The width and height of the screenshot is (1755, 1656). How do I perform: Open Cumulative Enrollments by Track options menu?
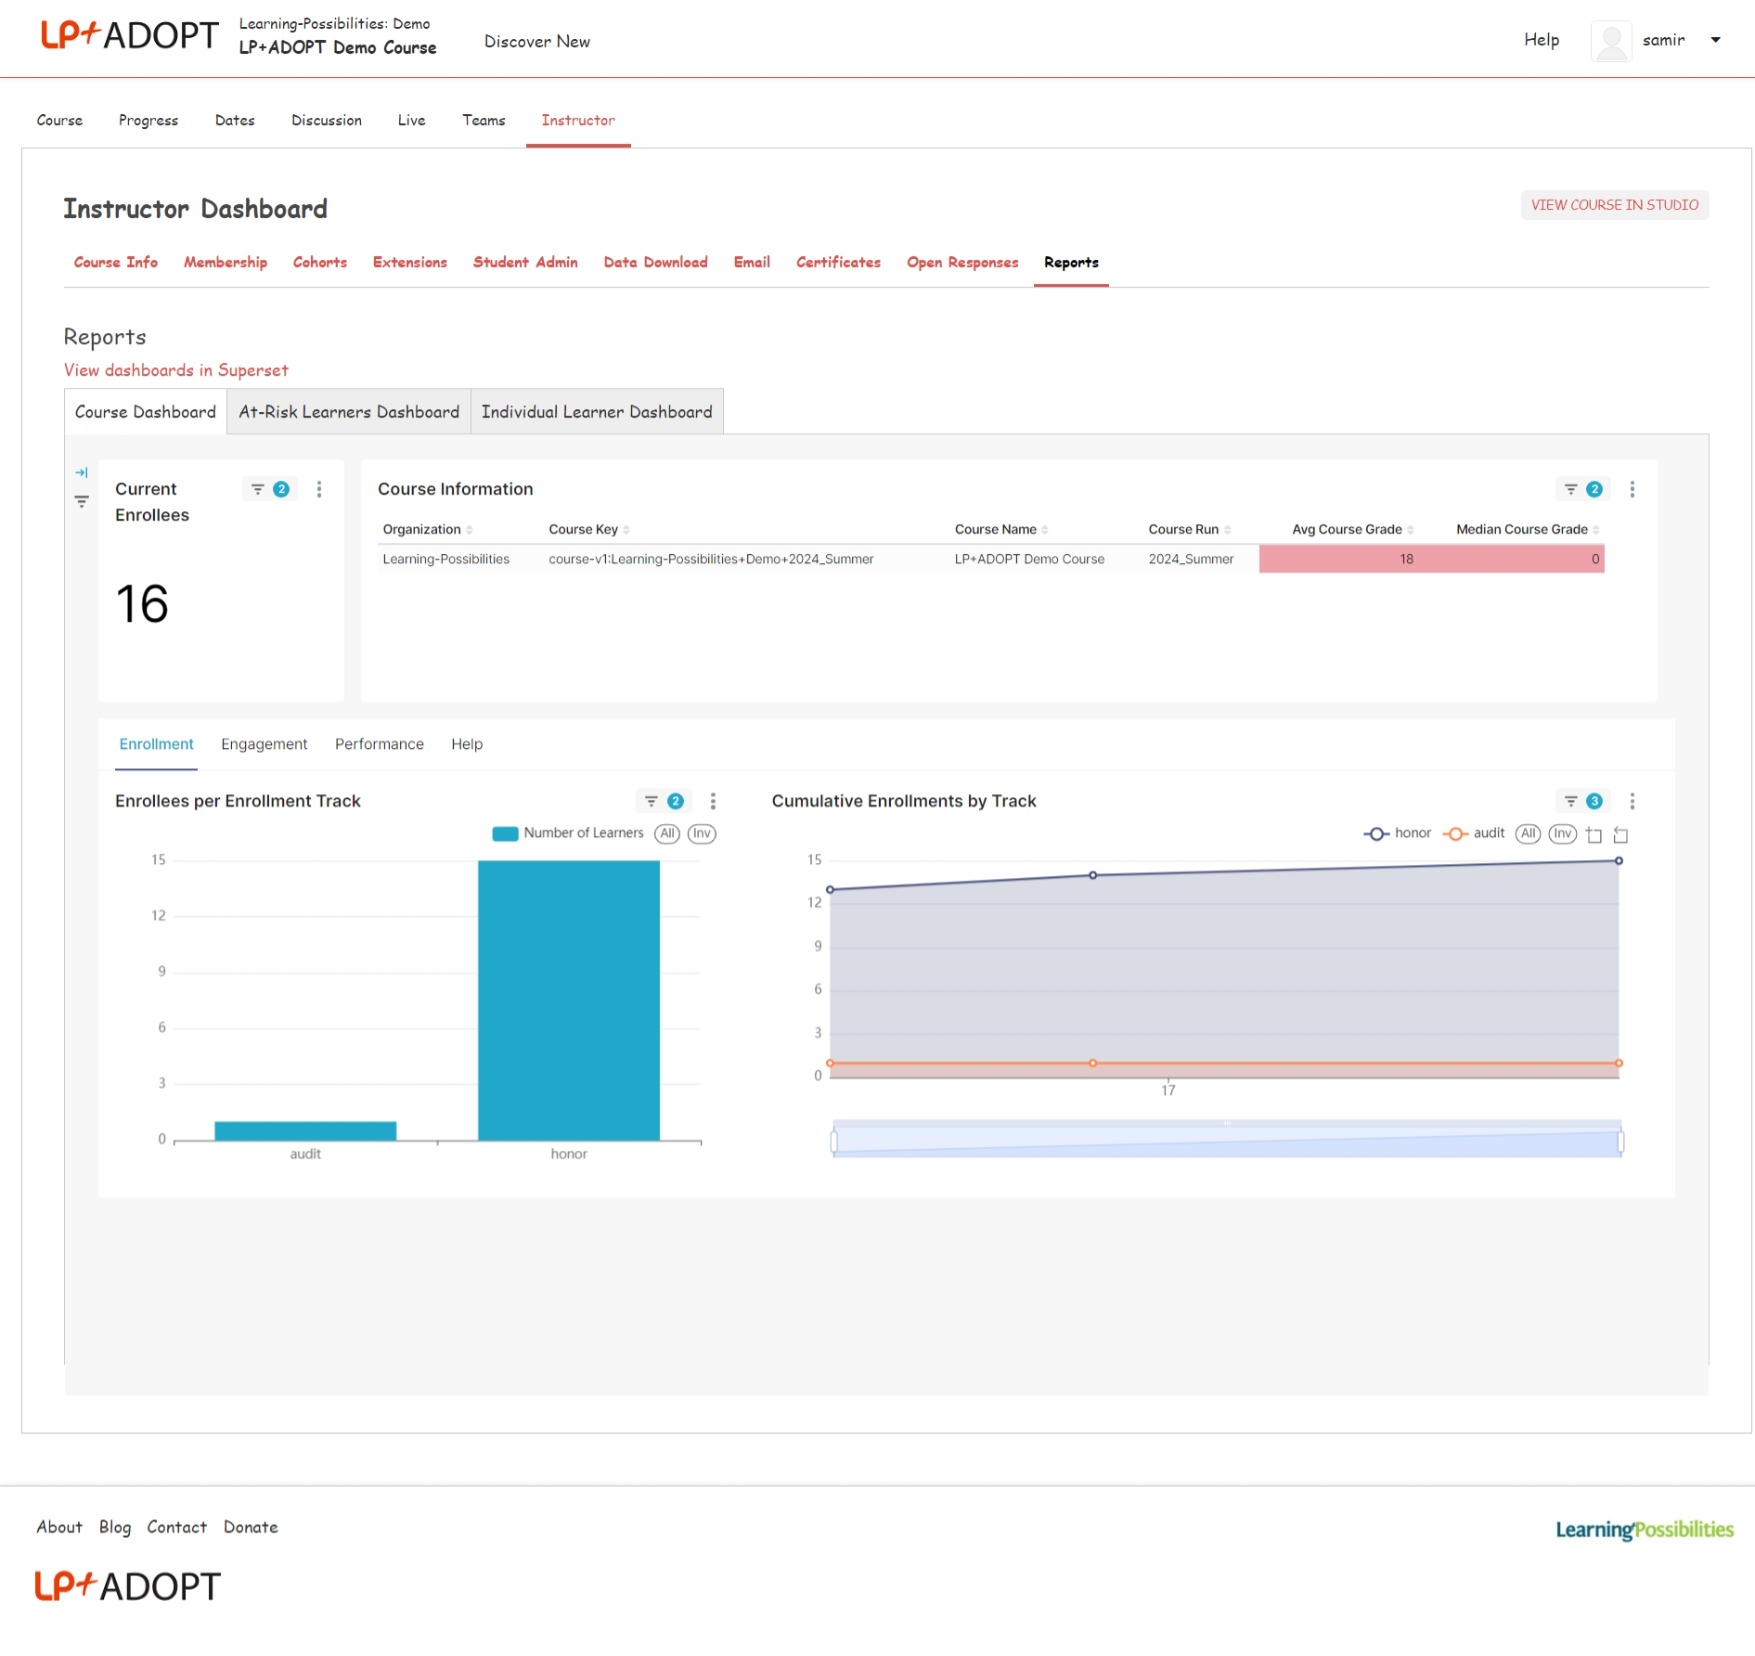[x=1632, y=801]
